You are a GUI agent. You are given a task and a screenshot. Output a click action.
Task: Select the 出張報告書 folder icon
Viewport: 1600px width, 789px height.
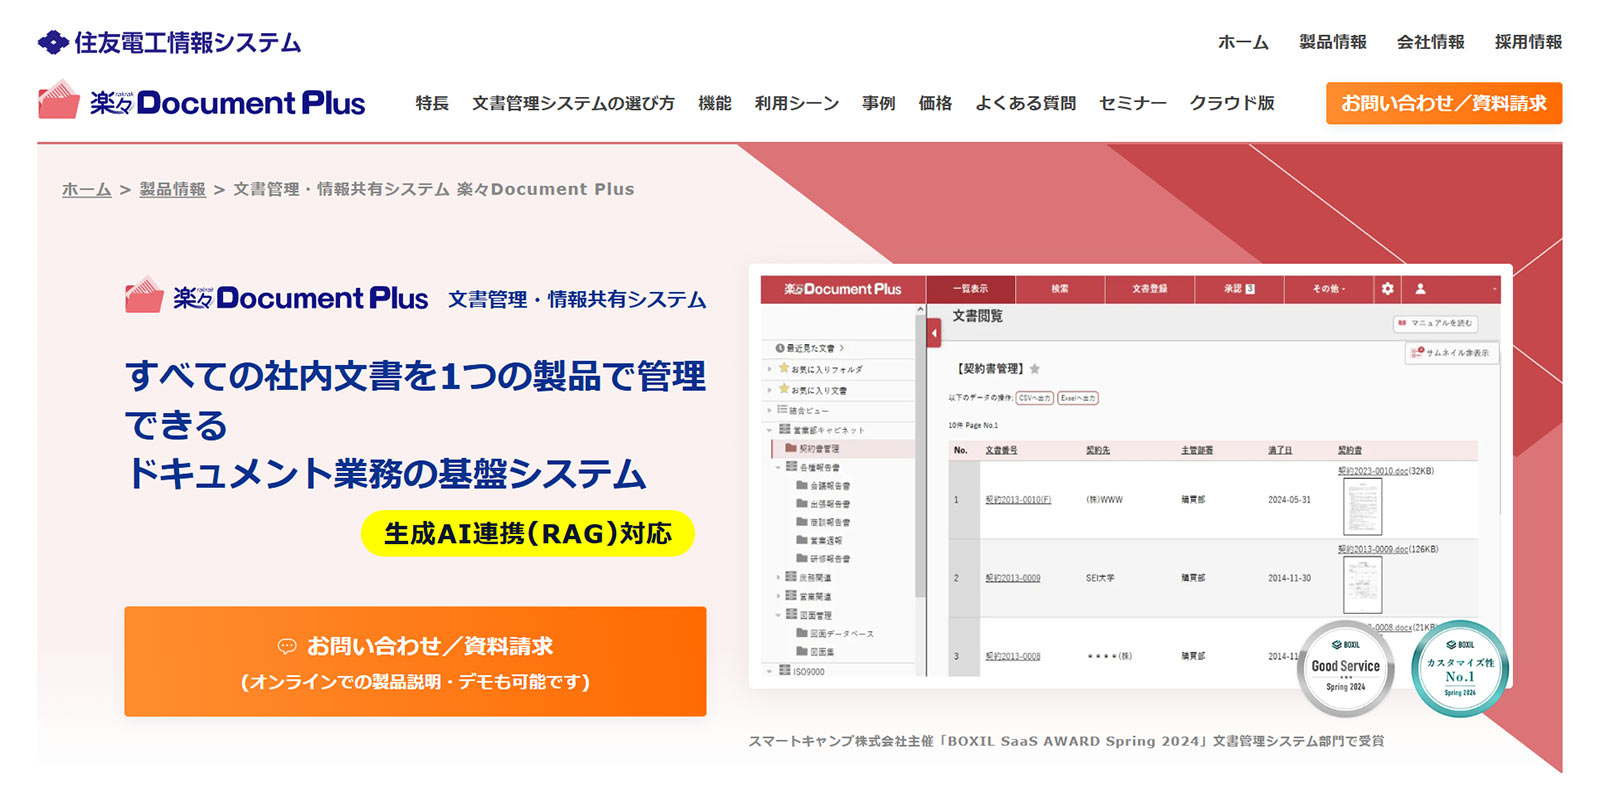[802, 503]
